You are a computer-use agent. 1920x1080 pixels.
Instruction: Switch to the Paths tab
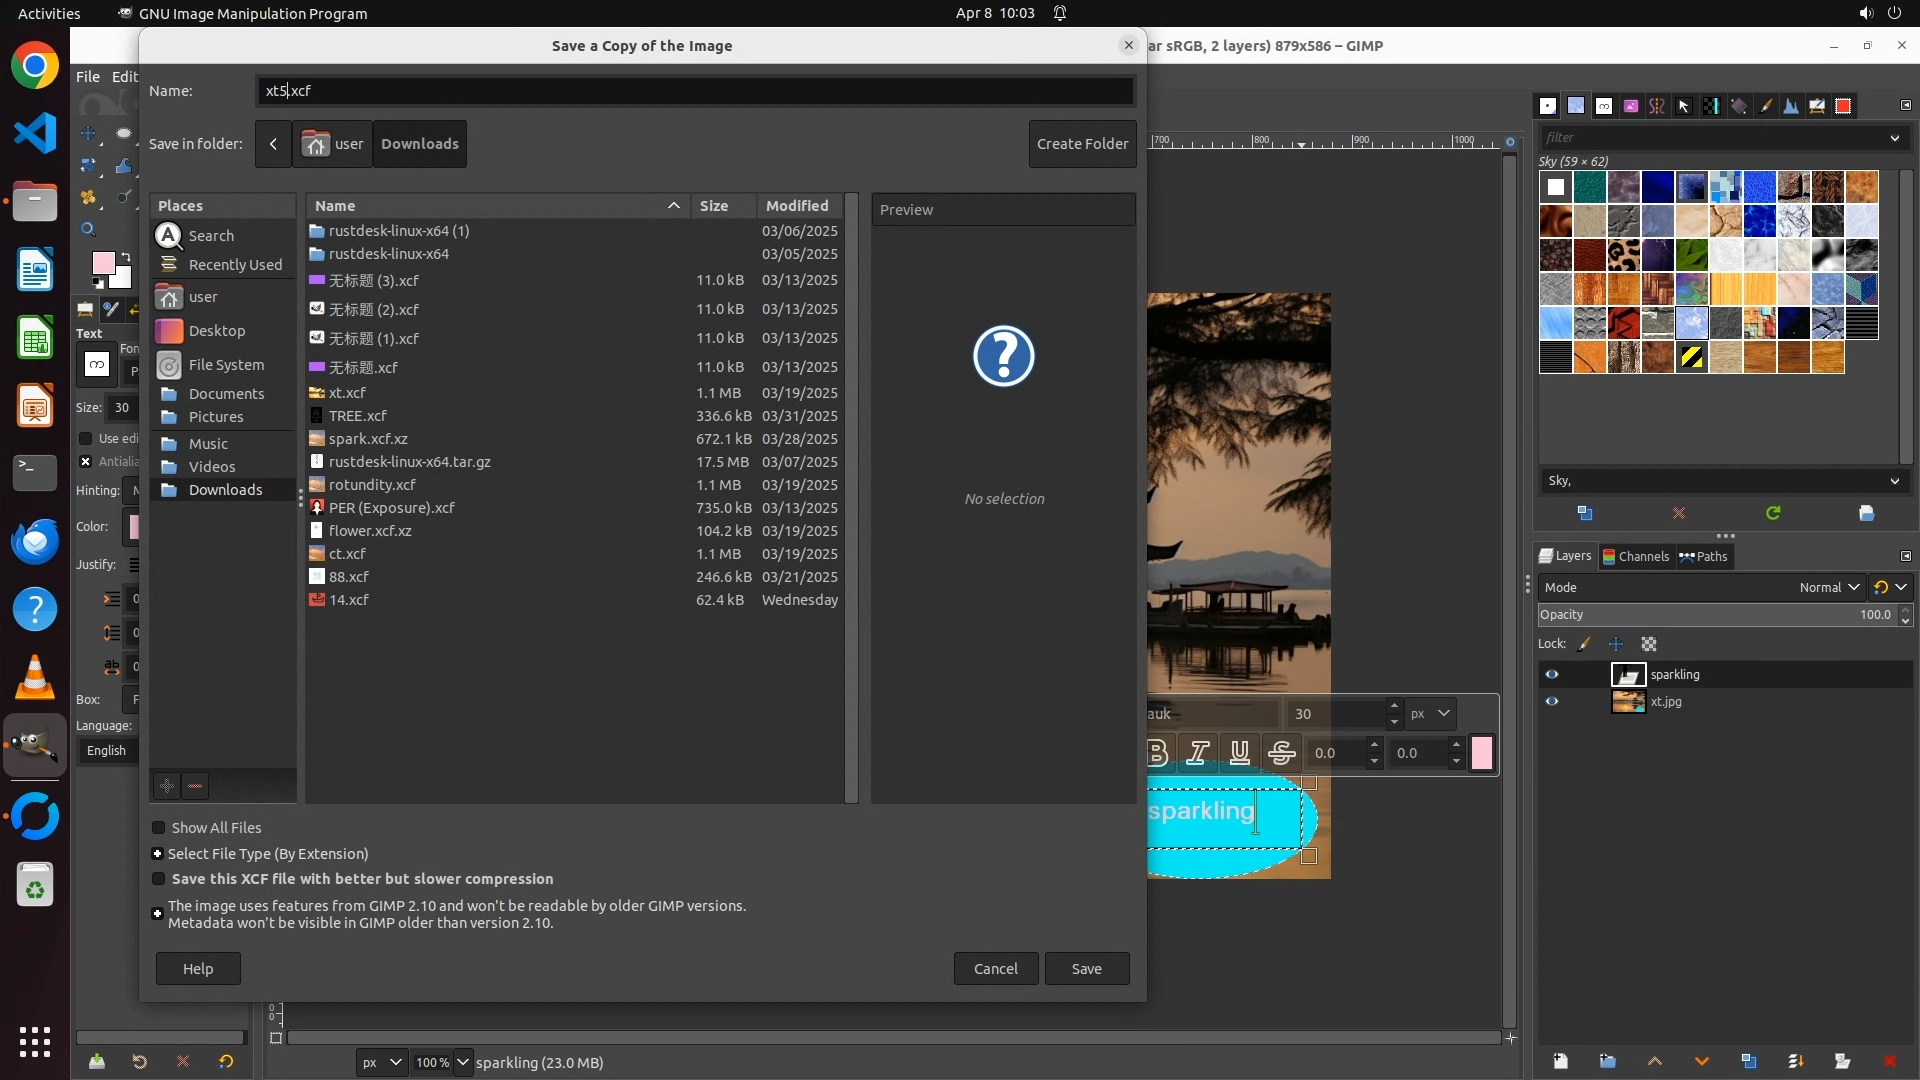coord(1704,556)
